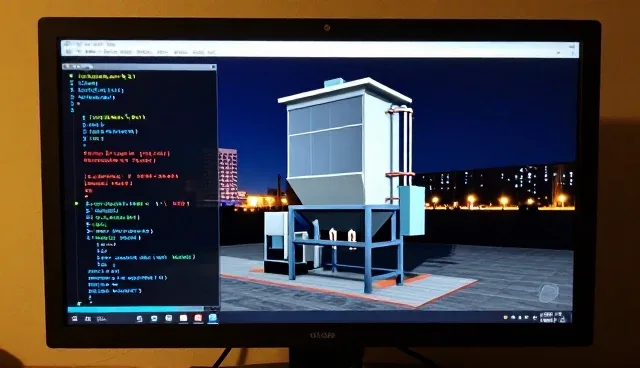This screenshot has height=368, width=640.
Task: Click the orientation gizmo in the 3D viewport
Action: [548, 293]
